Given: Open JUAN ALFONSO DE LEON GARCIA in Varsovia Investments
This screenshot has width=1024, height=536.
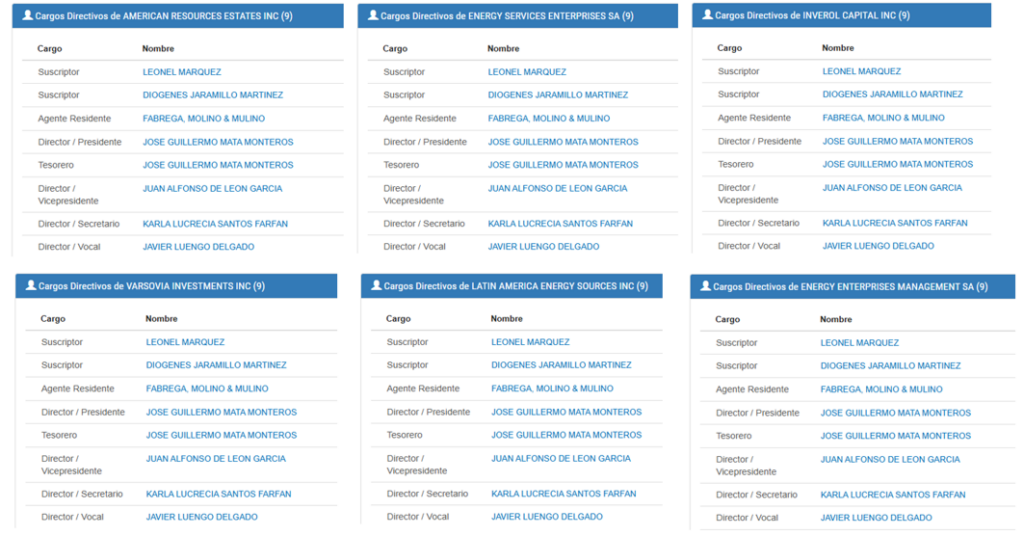Looking at the screenshot, I should (x=216, y=458).
